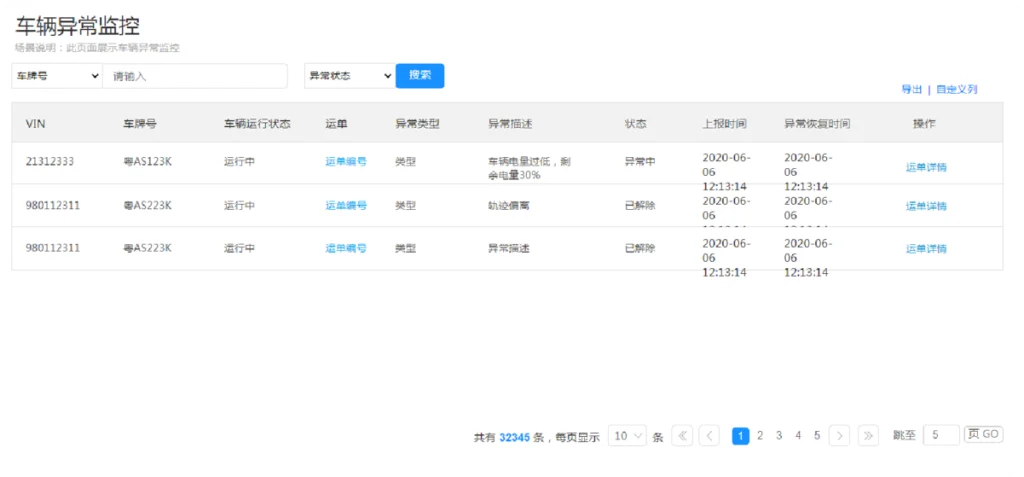1024x477 pixels.
Task: Switch to page 3 in pagination
Action: (779, 436)
